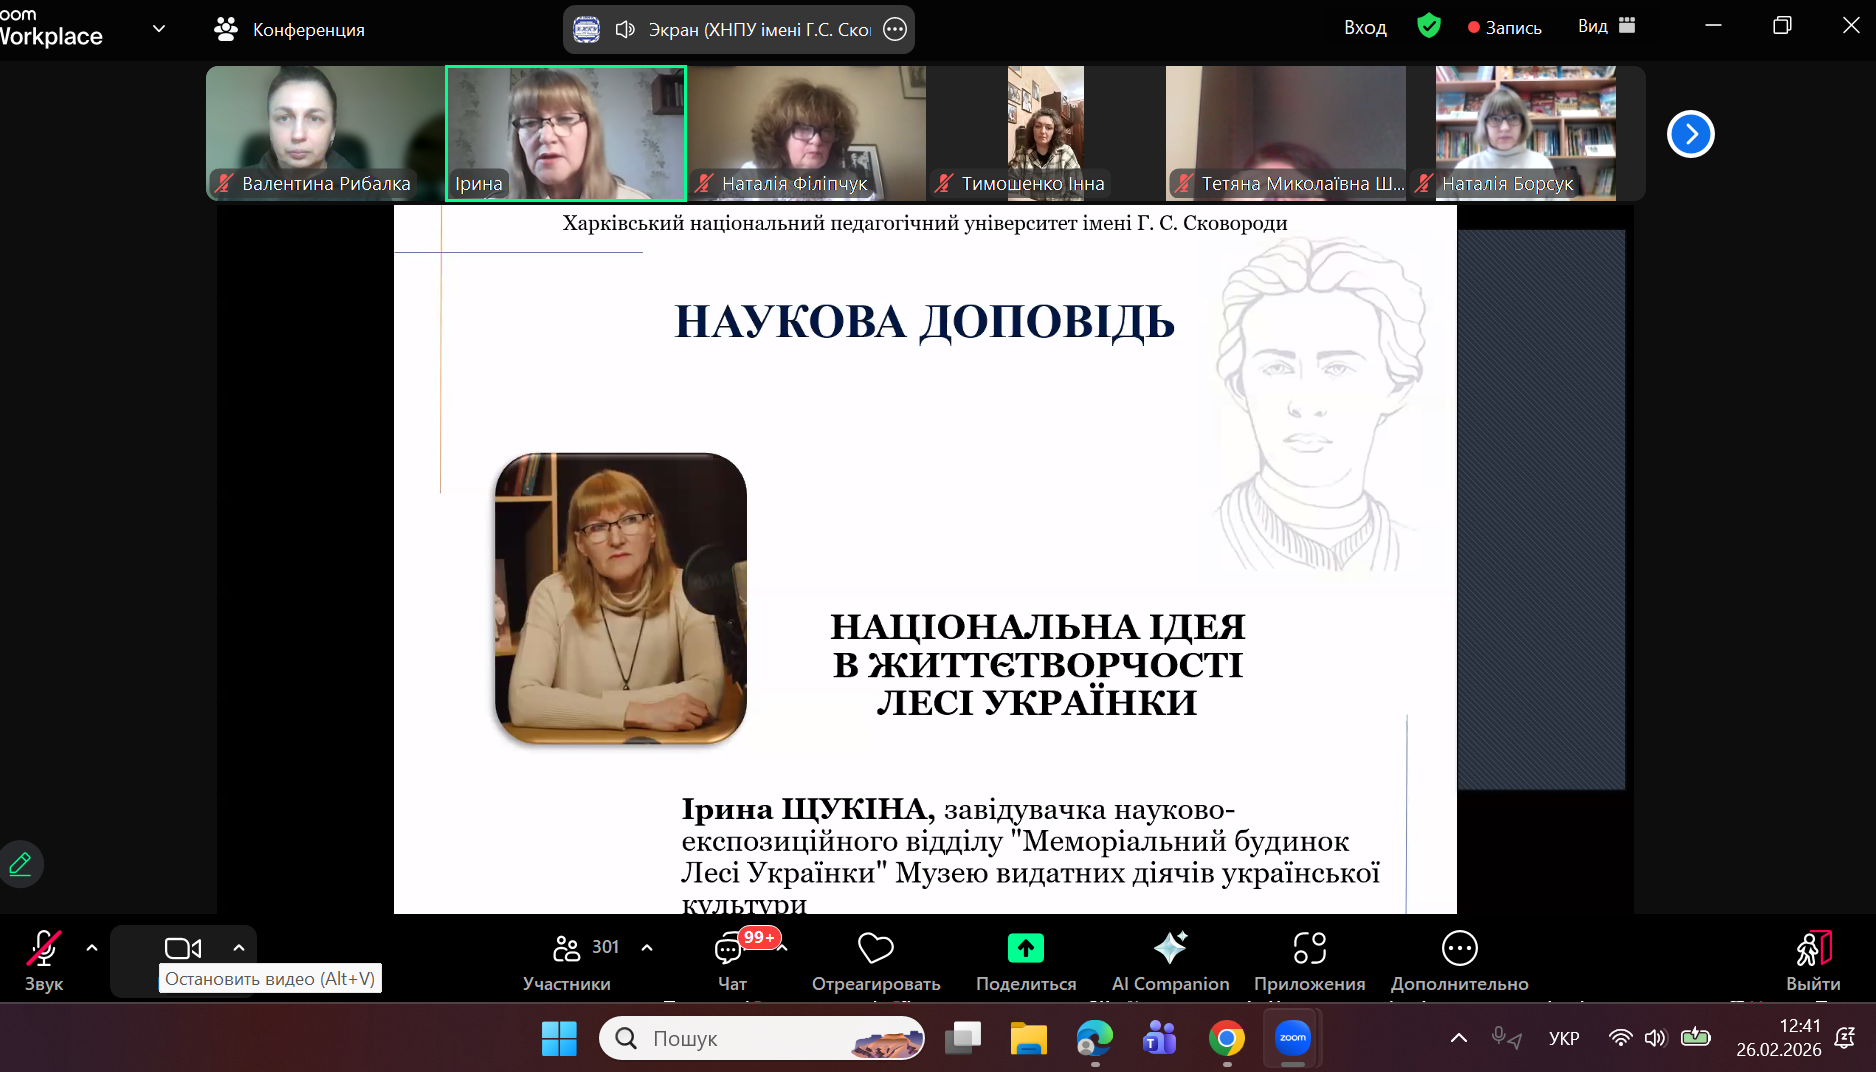Open the Participants list

568,960
